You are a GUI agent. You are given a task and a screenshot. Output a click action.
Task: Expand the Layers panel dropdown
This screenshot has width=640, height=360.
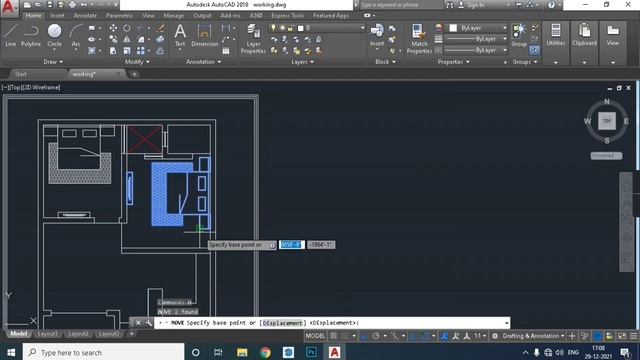pos(302,62)
